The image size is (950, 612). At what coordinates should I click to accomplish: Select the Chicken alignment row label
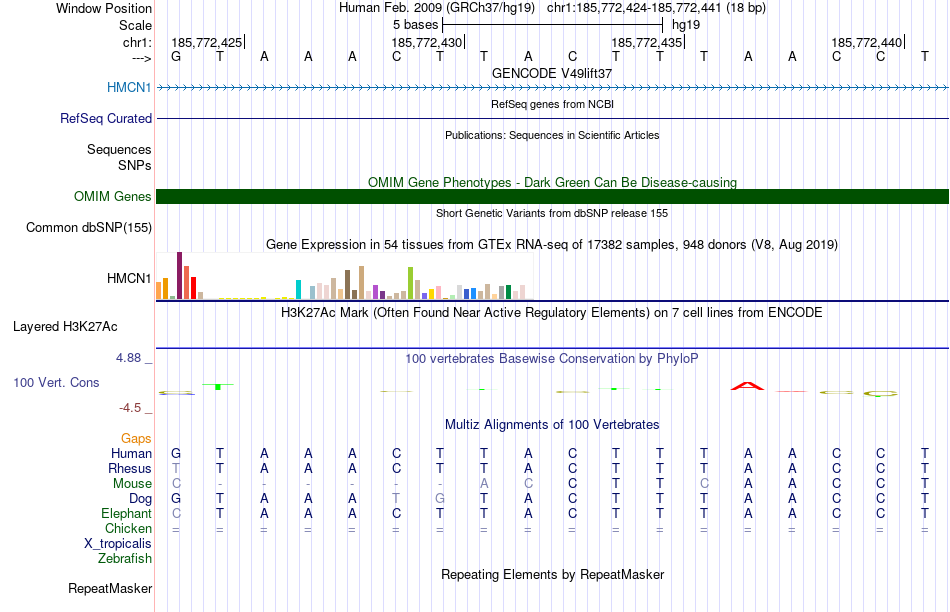[128, 528]
